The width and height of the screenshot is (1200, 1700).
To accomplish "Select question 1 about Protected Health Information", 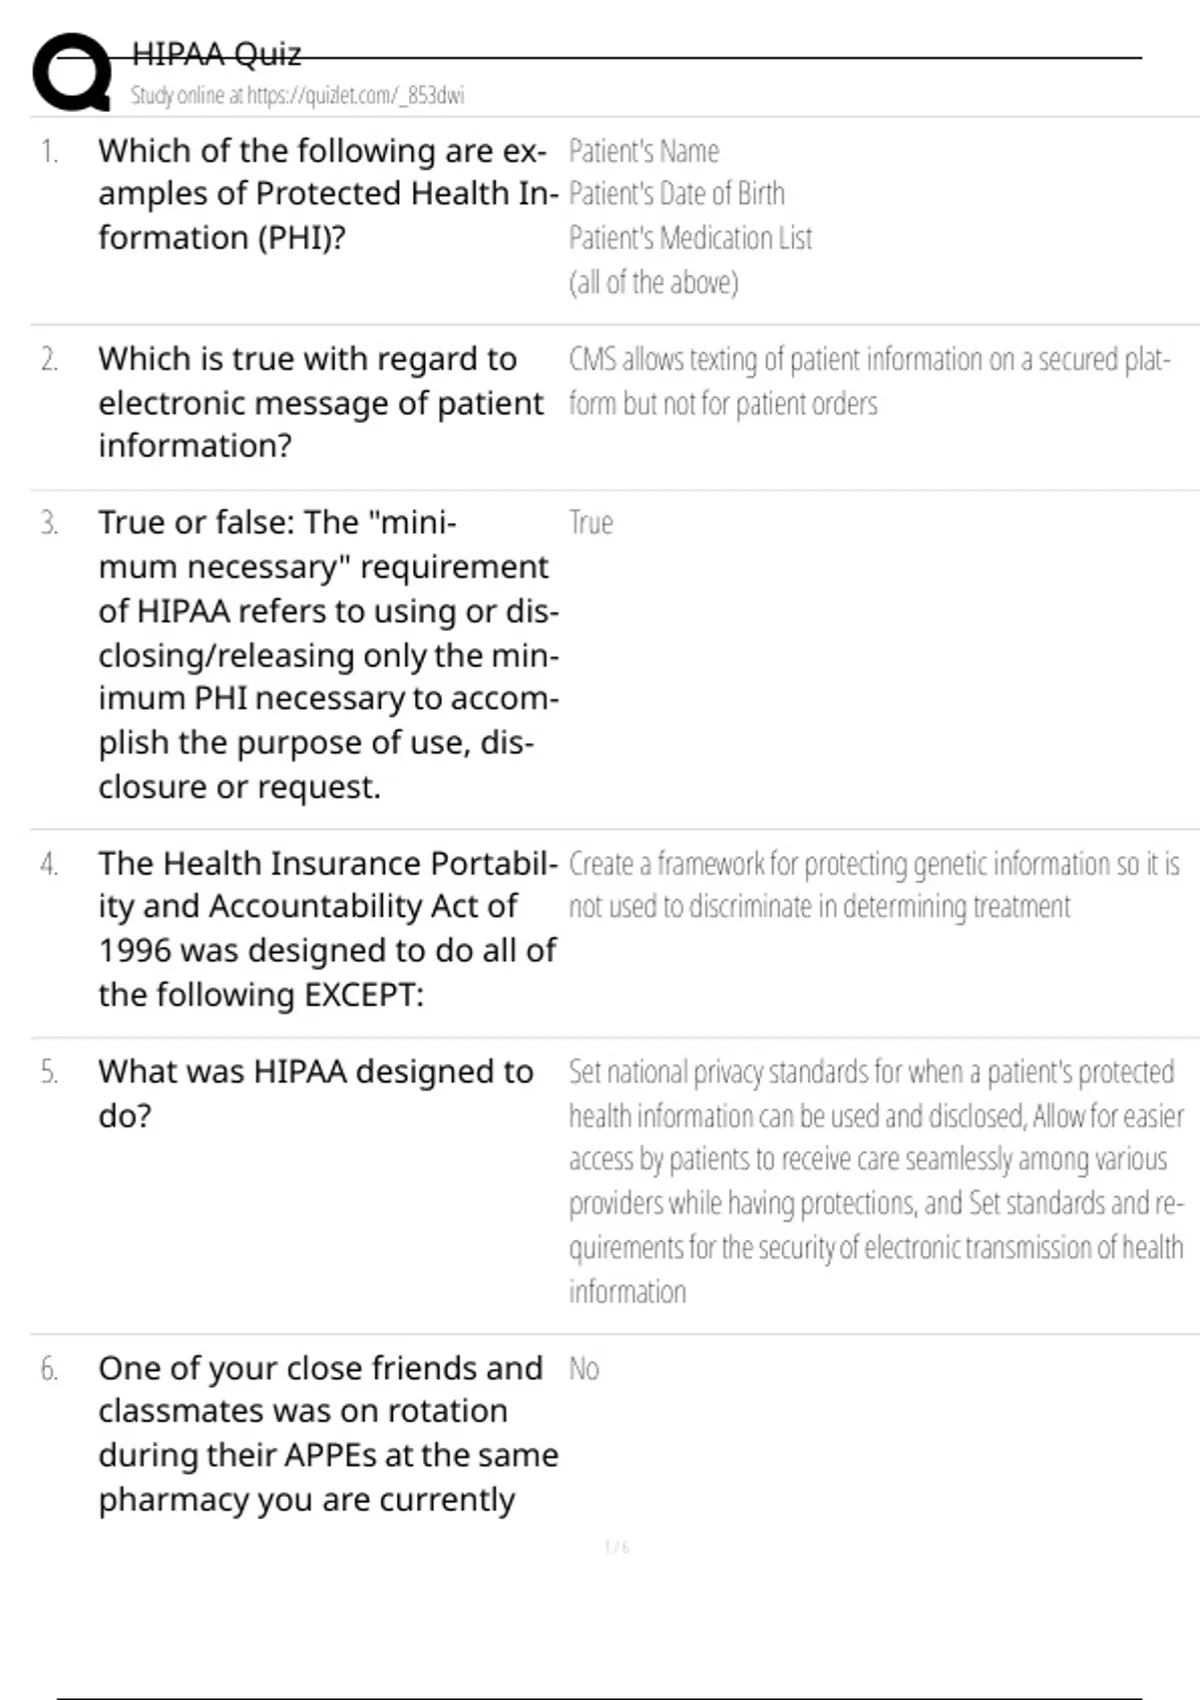I will click(x=326, y=194).
